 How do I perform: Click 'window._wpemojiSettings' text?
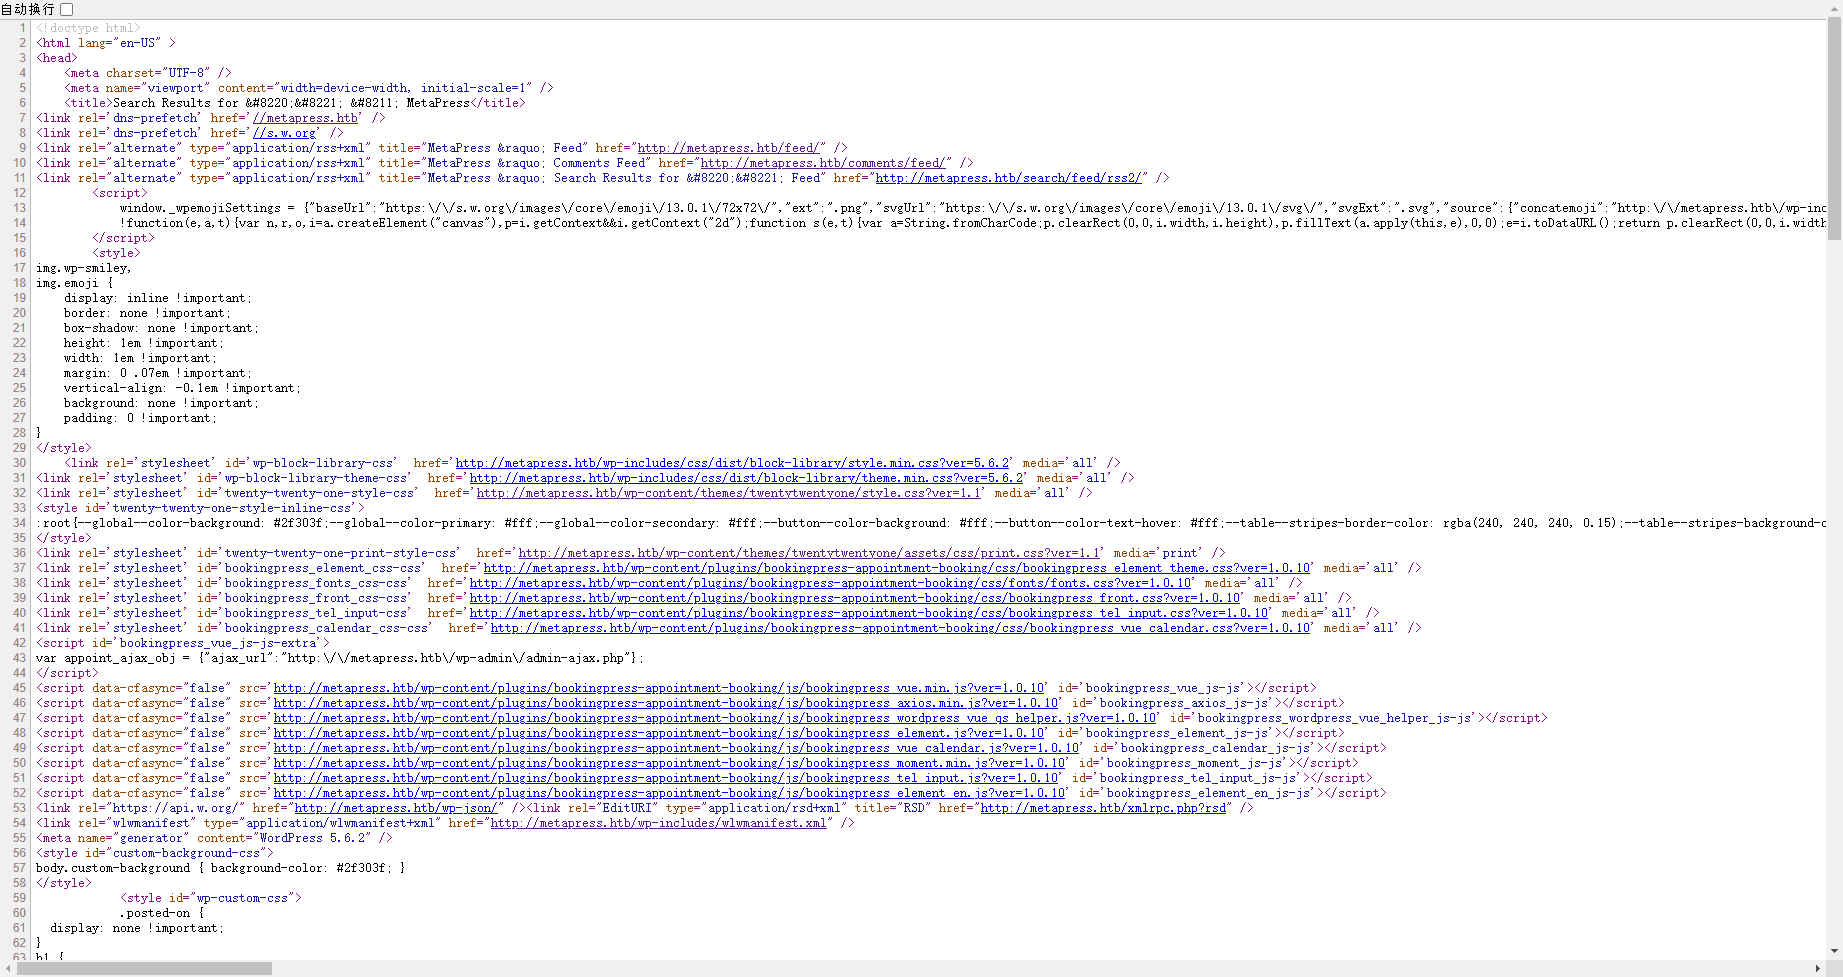click(x=200, y=208)
